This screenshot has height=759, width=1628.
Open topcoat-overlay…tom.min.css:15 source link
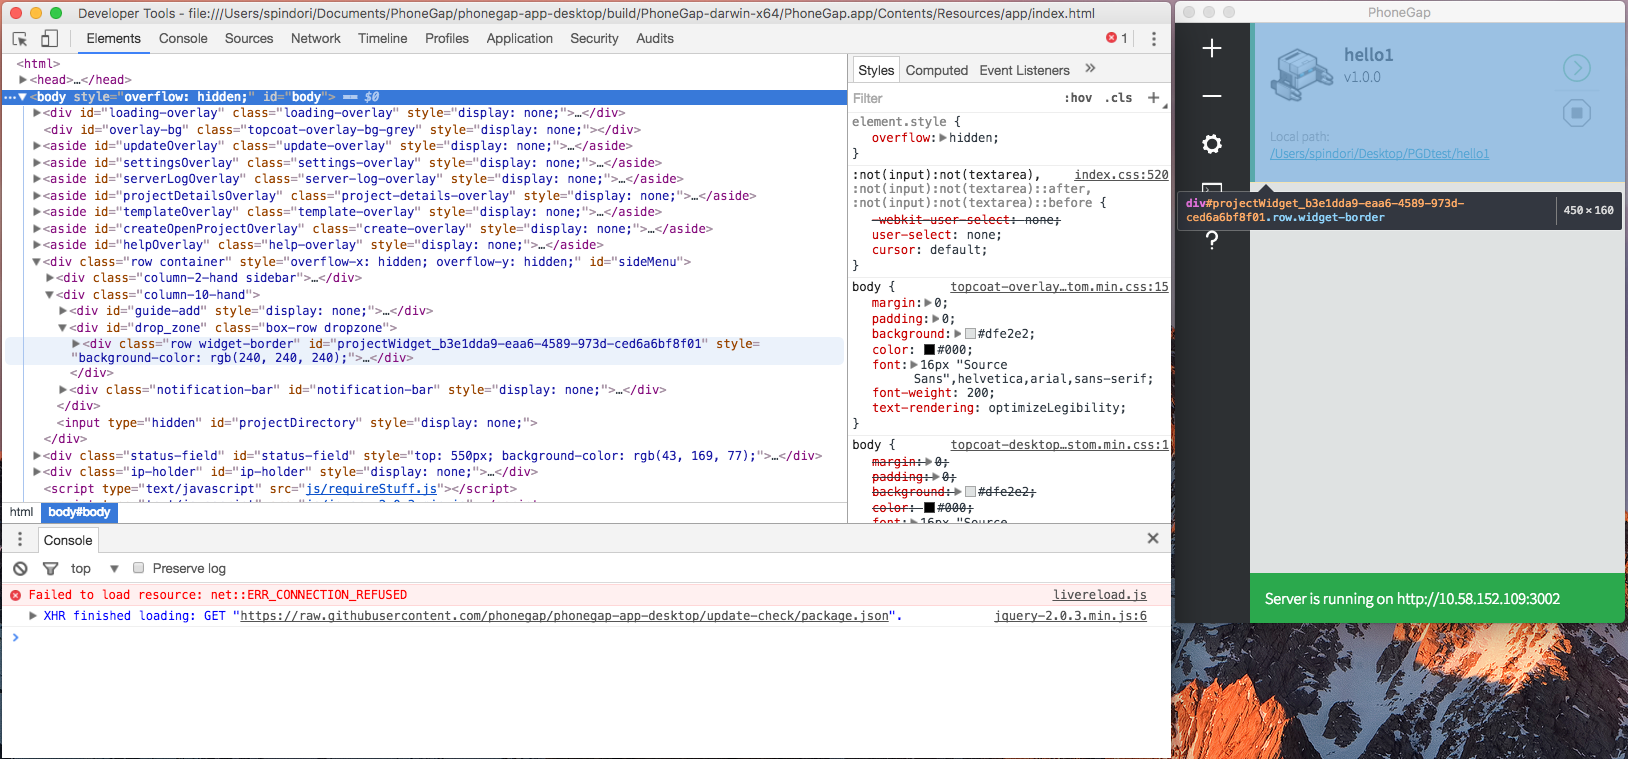[x=1059, y=287]
